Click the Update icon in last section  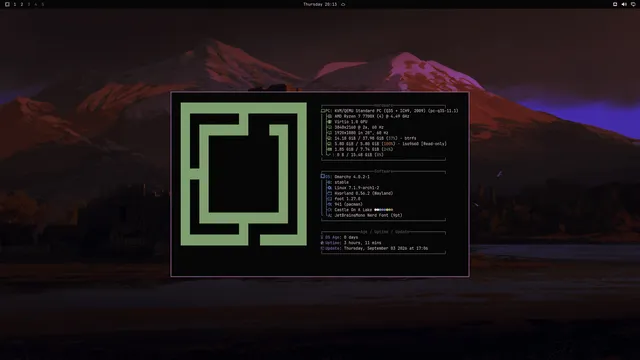point(322,248)
